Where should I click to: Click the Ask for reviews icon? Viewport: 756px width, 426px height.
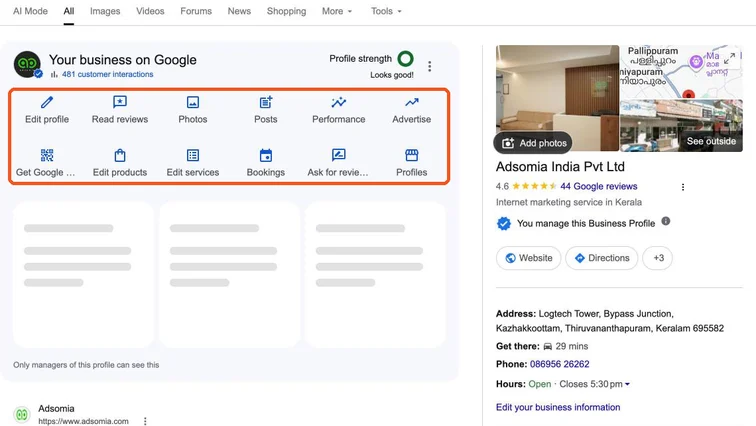[338, 155]
